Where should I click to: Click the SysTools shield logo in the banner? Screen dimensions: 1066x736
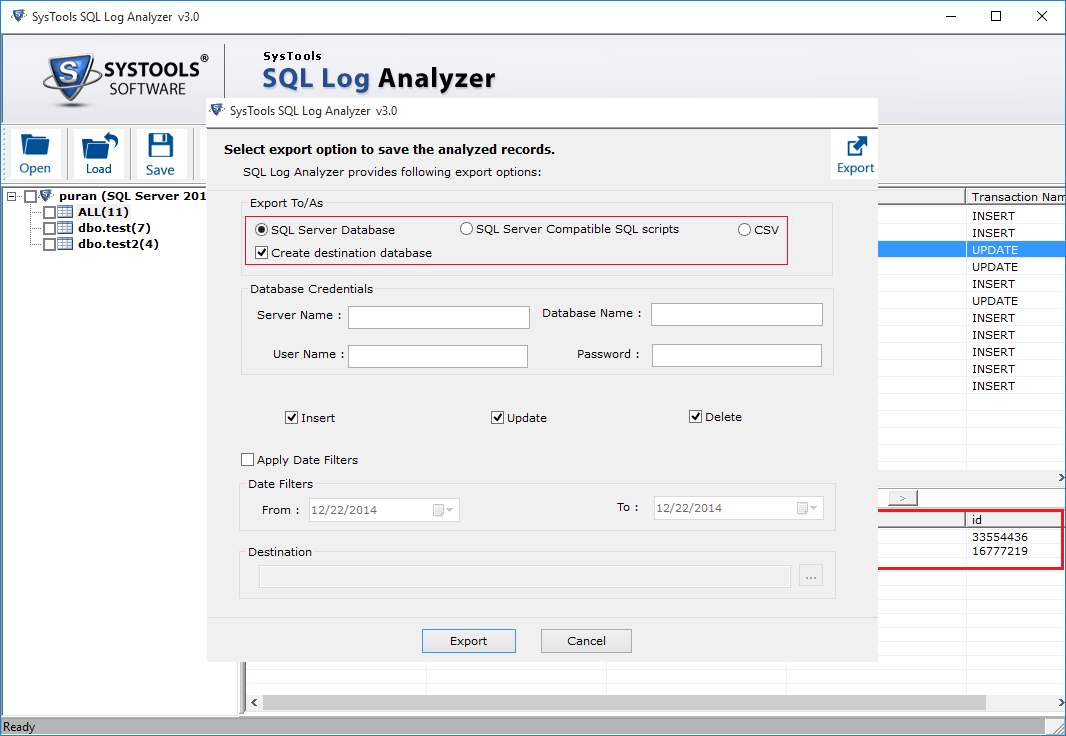coord(69,78)
